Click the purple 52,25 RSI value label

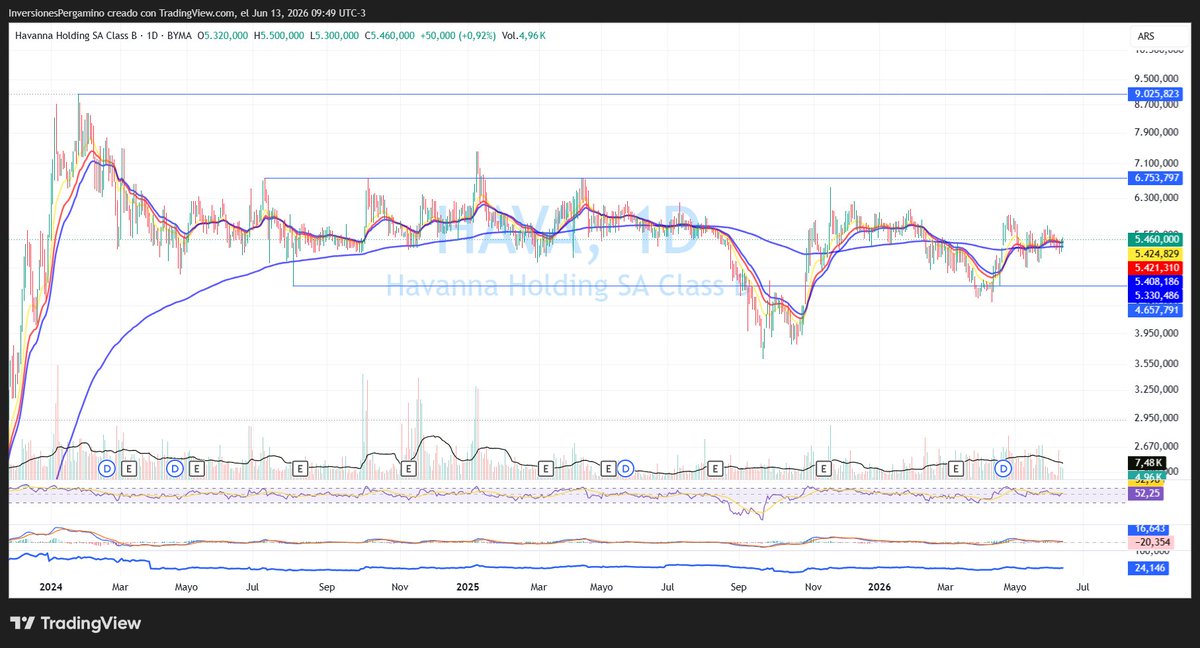[1144, 494]
